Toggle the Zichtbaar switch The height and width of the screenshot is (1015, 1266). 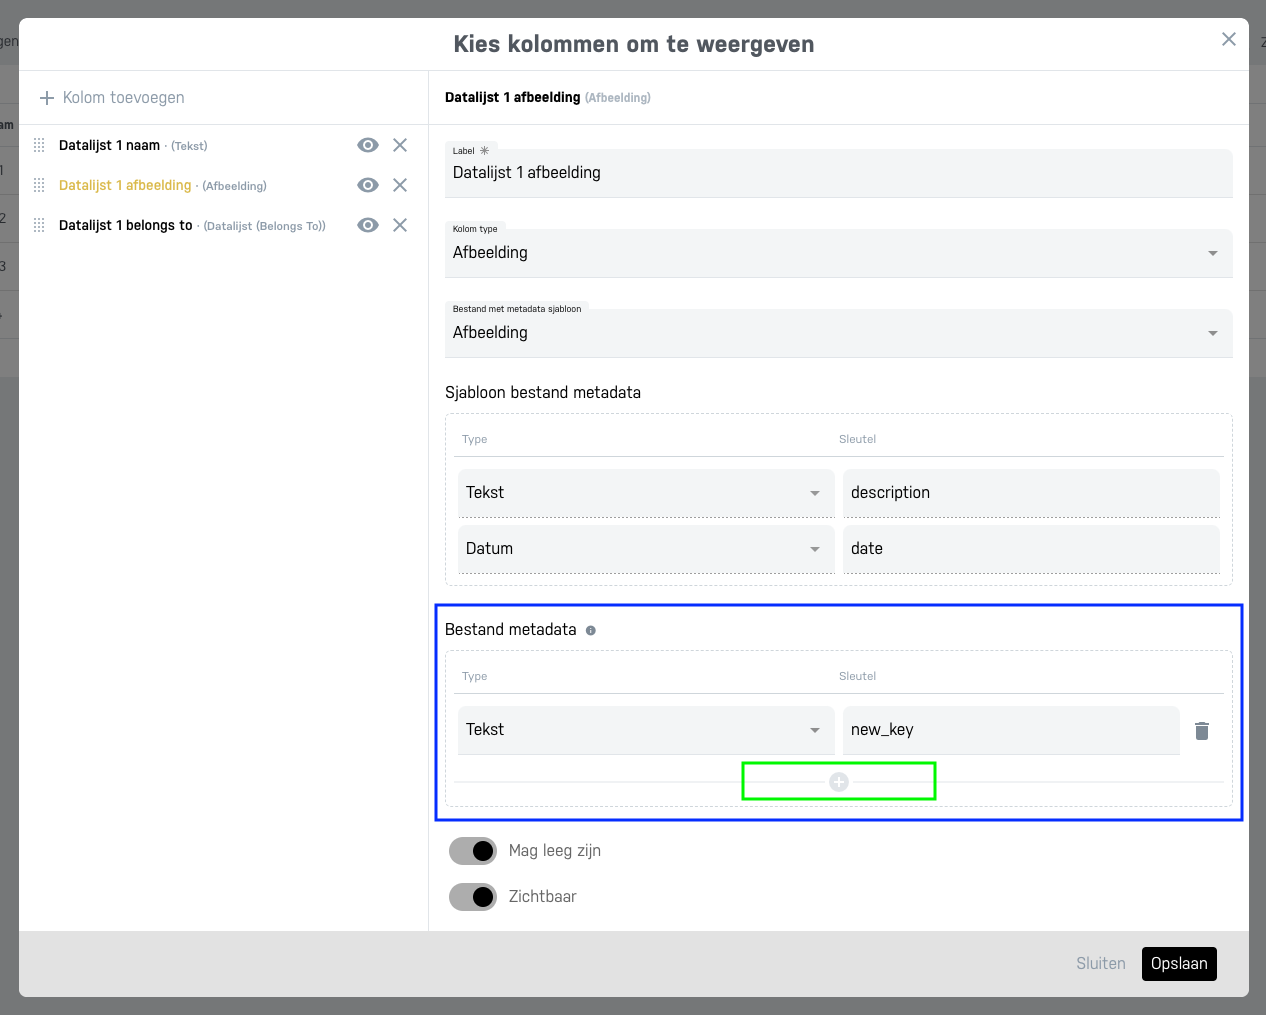tap(473, 897)
